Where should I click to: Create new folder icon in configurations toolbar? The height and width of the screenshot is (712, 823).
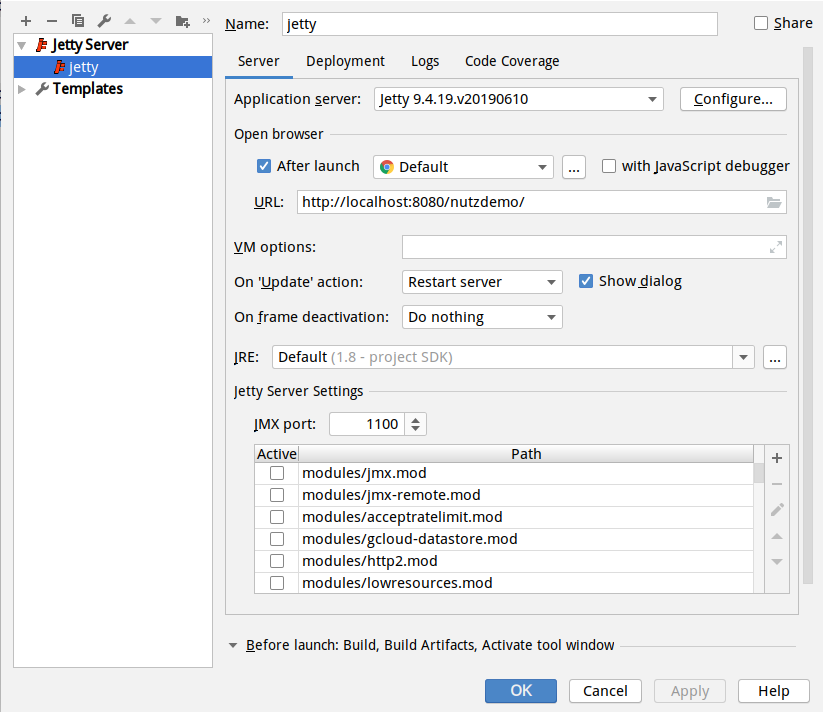pyautogui.click(x=182, y=21)
